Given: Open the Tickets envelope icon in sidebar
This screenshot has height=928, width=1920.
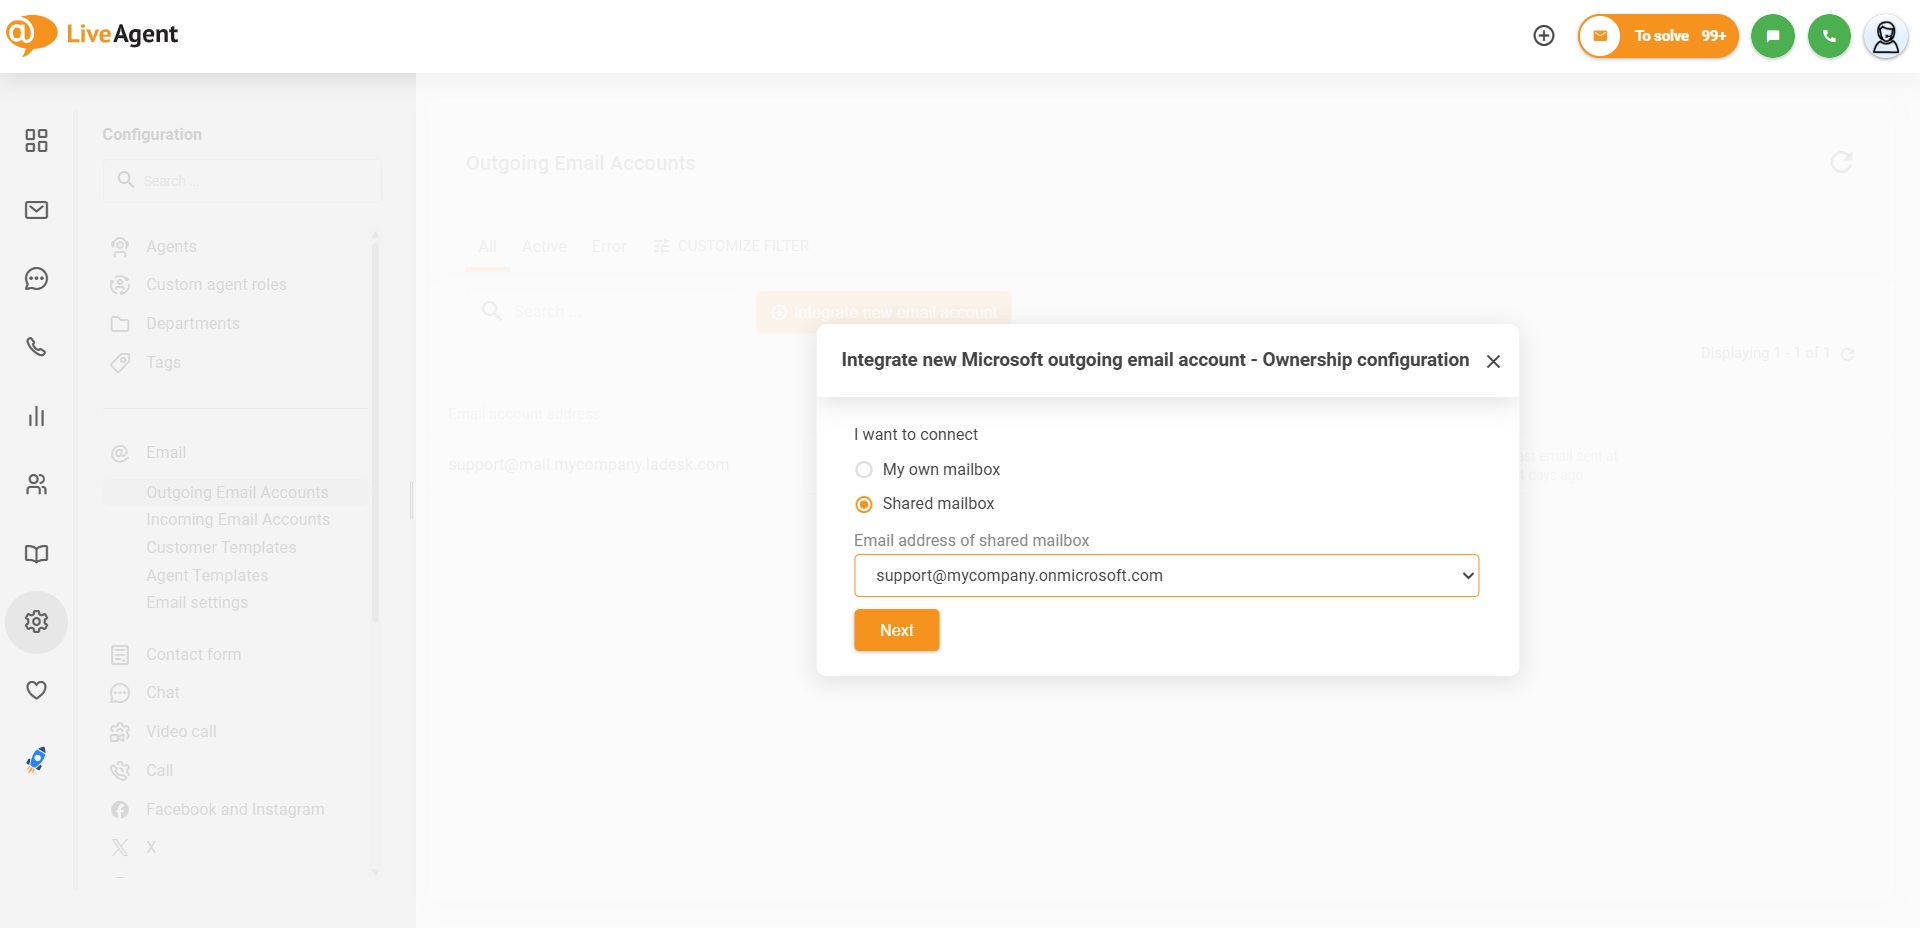Looking at the screenshot, I should [x=36, y=210].
